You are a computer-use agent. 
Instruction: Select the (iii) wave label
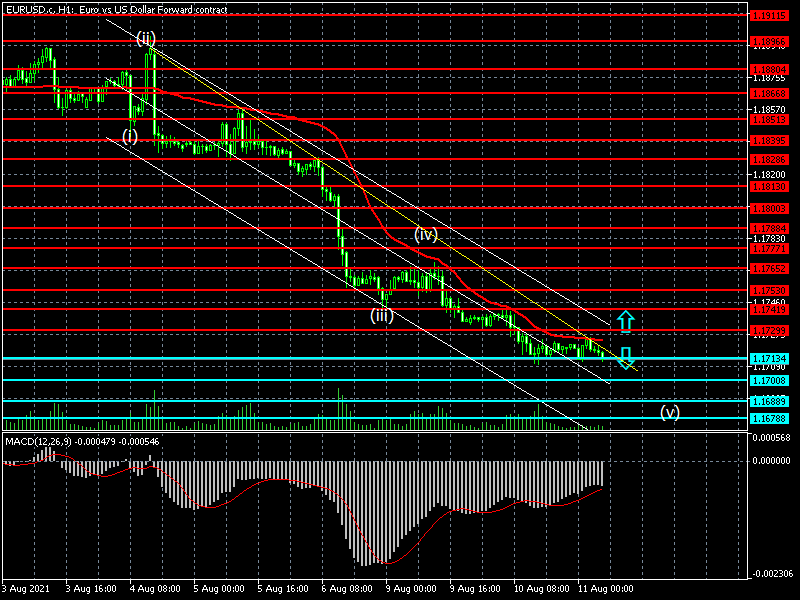382,315
